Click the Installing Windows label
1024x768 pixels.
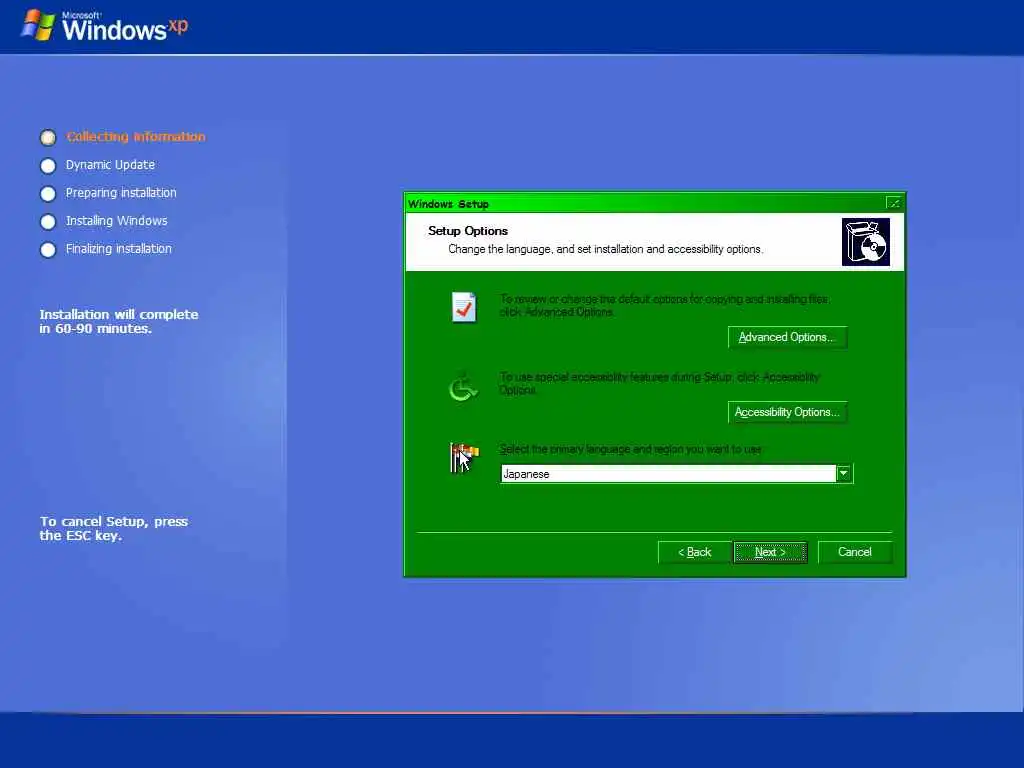tap(116, 221)
